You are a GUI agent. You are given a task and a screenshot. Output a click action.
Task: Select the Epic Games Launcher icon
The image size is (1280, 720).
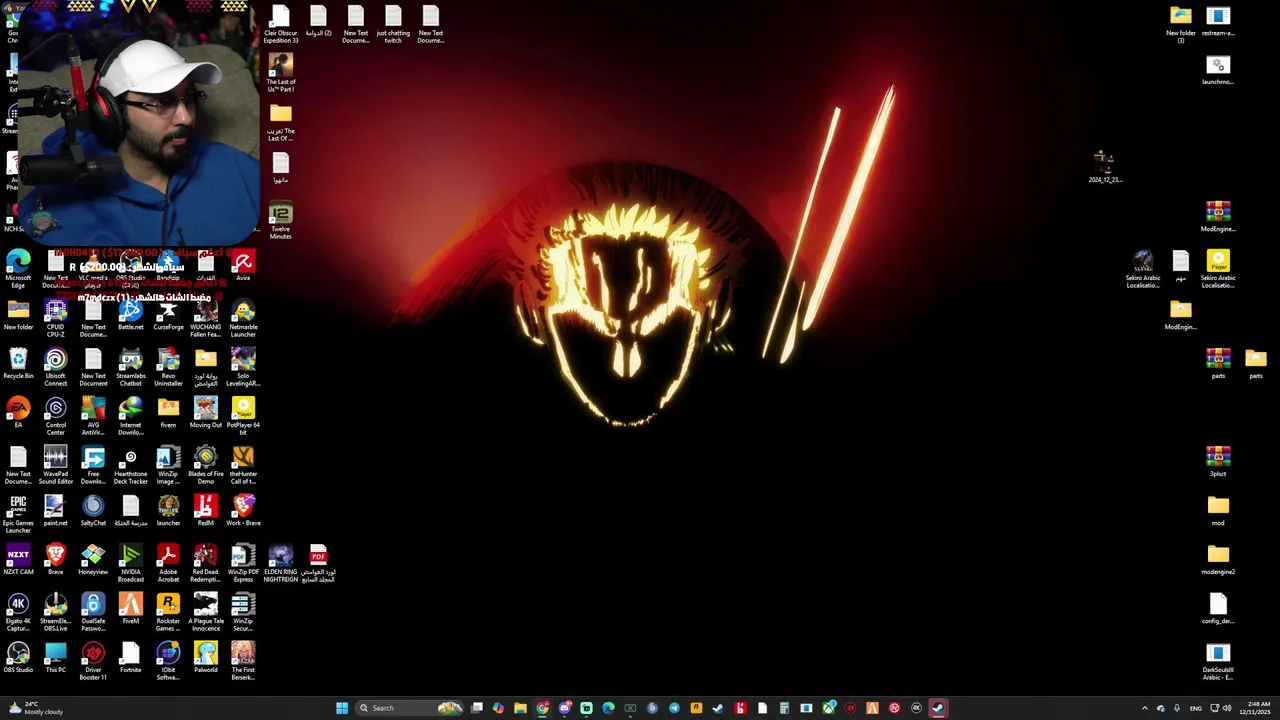(x=18, y=515)
